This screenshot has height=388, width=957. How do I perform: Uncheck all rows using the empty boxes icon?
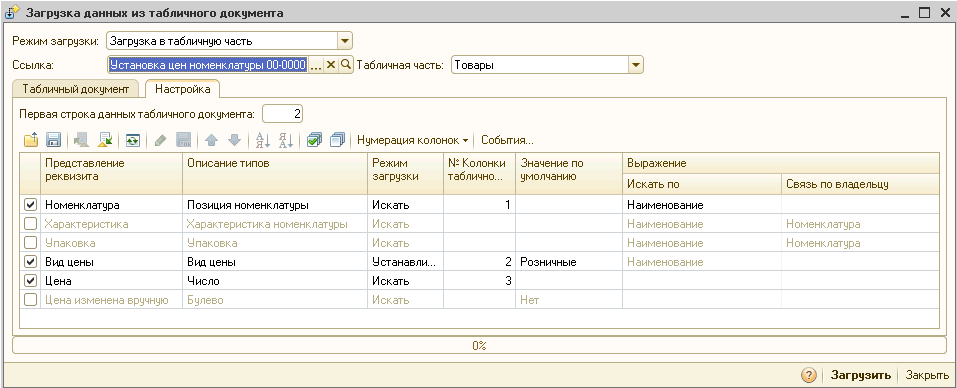click(x=338, y=140)
